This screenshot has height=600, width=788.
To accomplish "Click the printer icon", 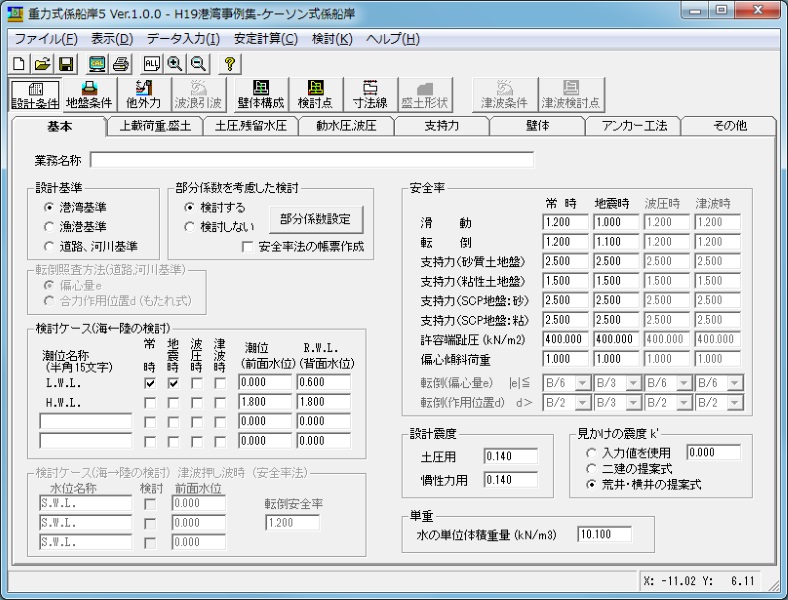I will pyautogui.click(x=121, y=64).
